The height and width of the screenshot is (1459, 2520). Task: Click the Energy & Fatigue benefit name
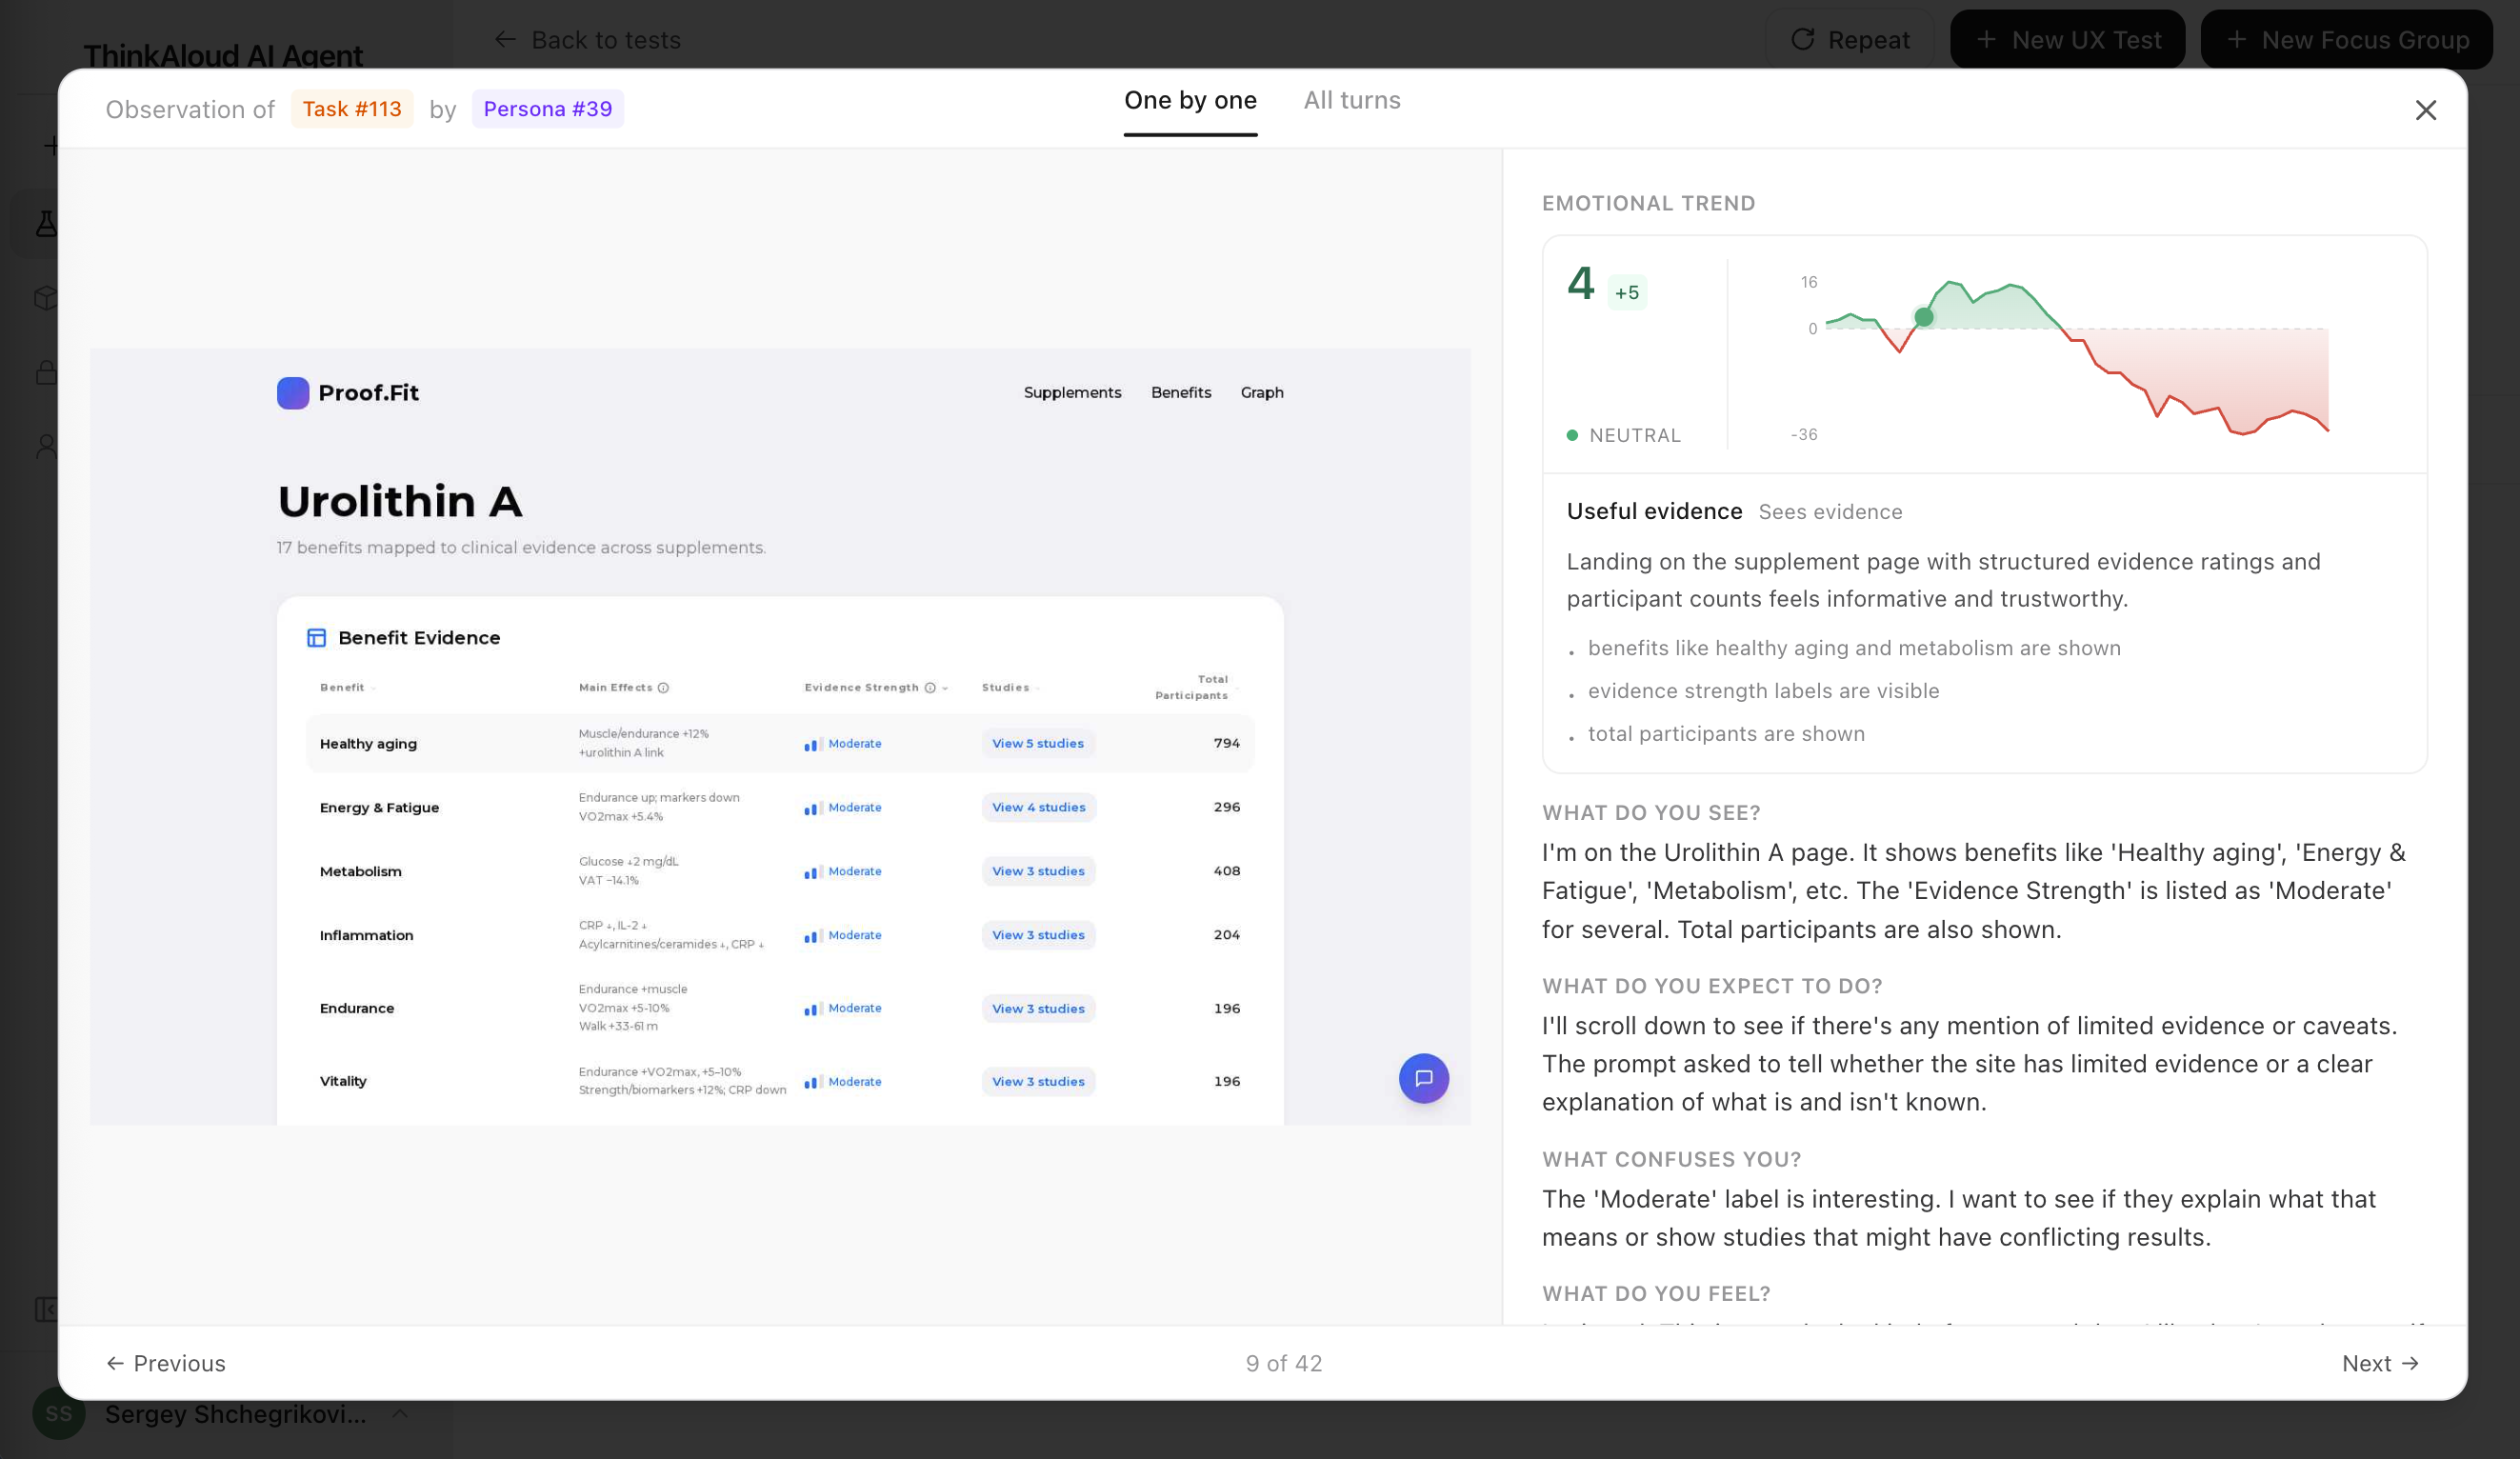379,808
